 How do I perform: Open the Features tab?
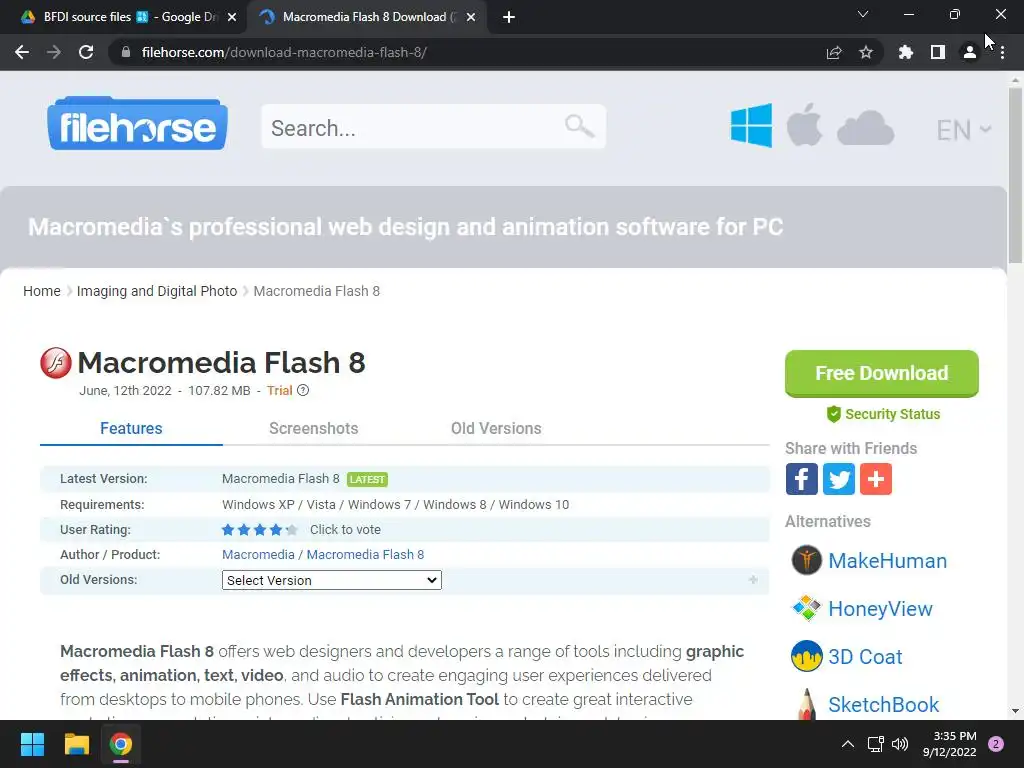(x=131, y=428)
